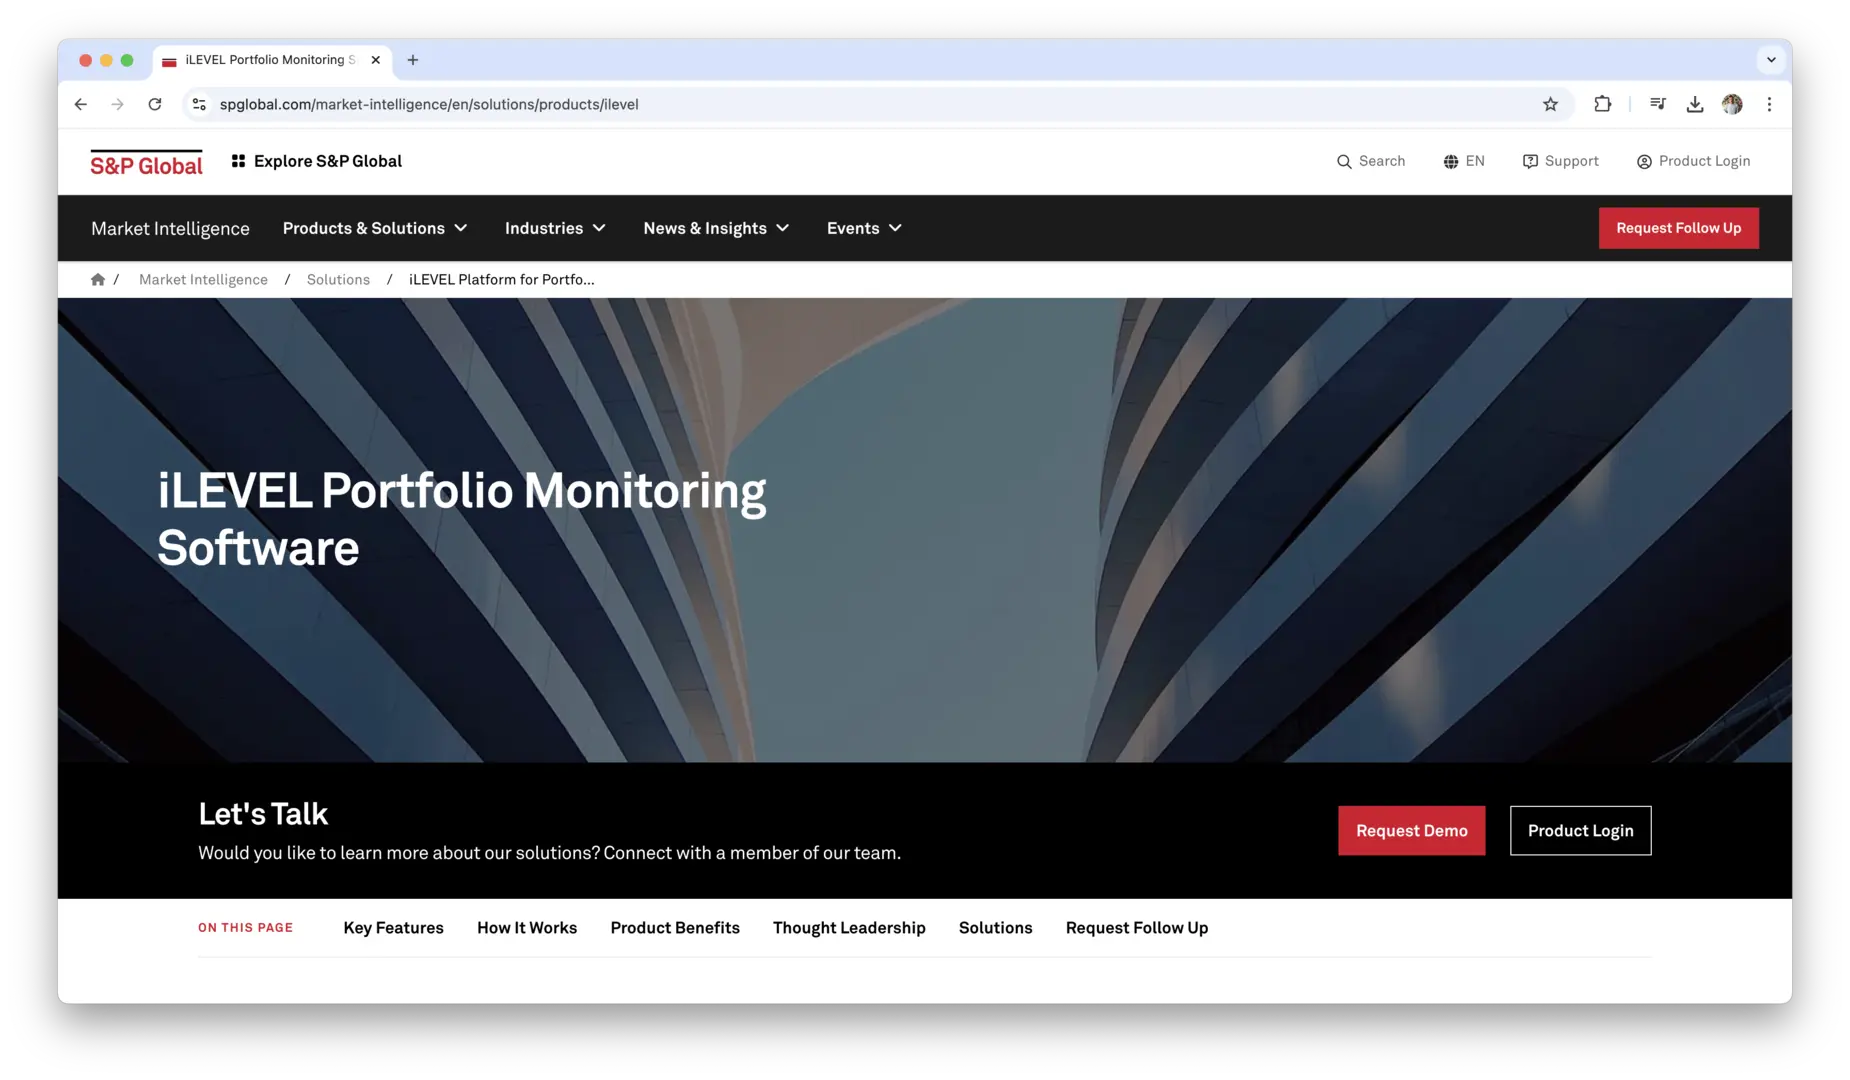Open the Events dropdown menu
This screenshot has height=1080, width=1850.
(864, 228)
